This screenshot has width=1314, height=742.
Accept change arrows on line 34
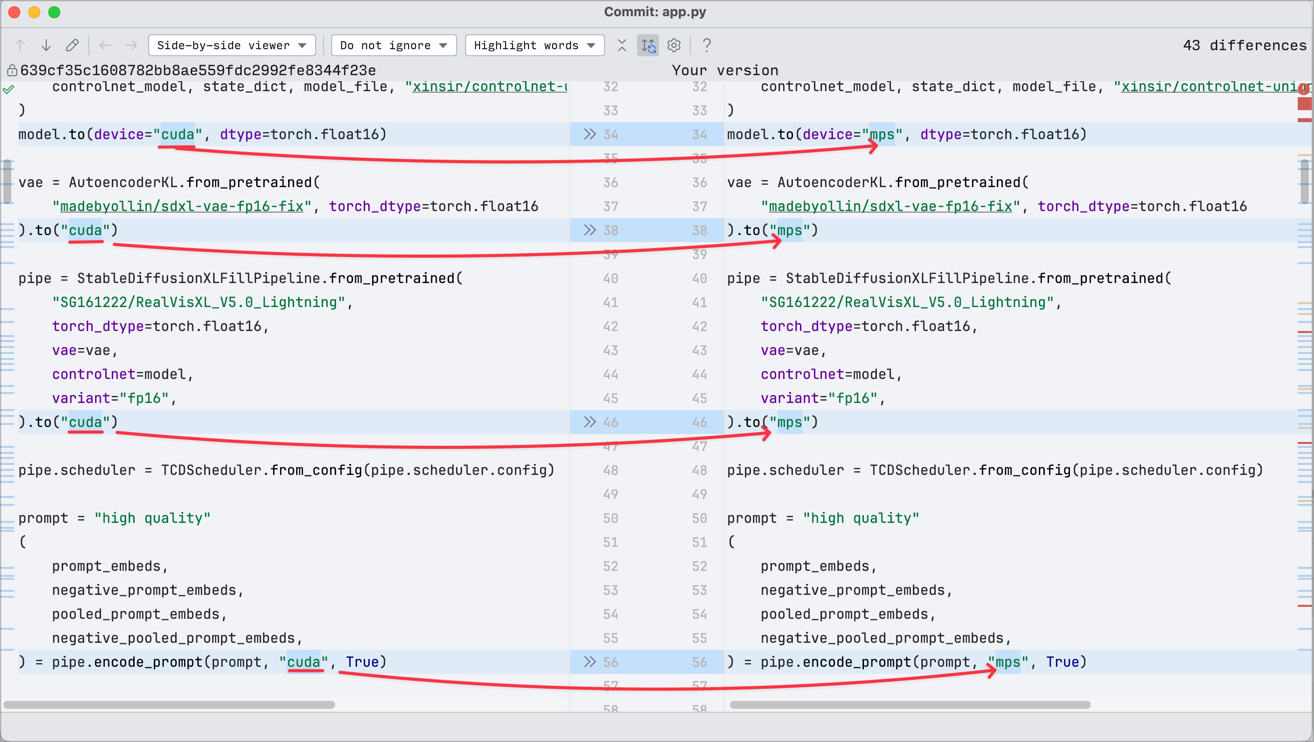click(590, 134)
